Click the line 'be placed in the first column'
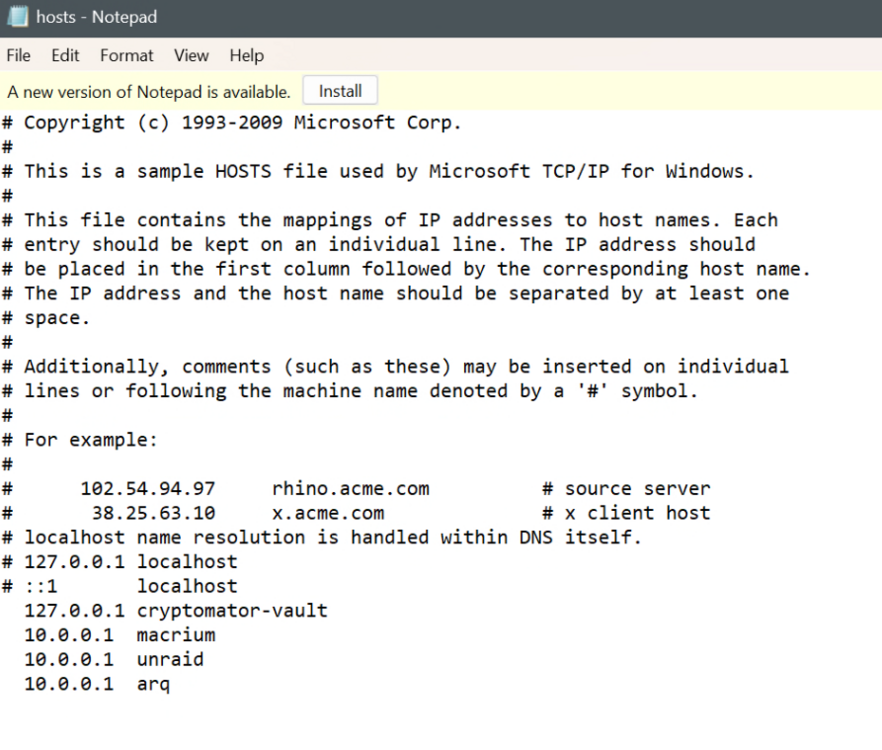This screenshot has width=882, height=750. coord(406,269)
